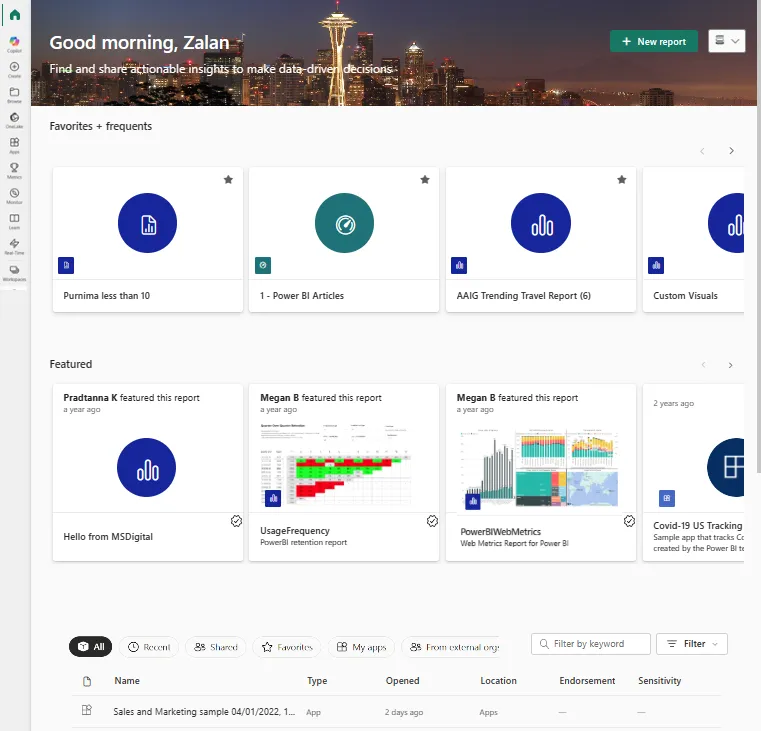The width and height of the screenshot is (761, 731).
Task: Open Custom Visuals title
Action: pos(685,296)
